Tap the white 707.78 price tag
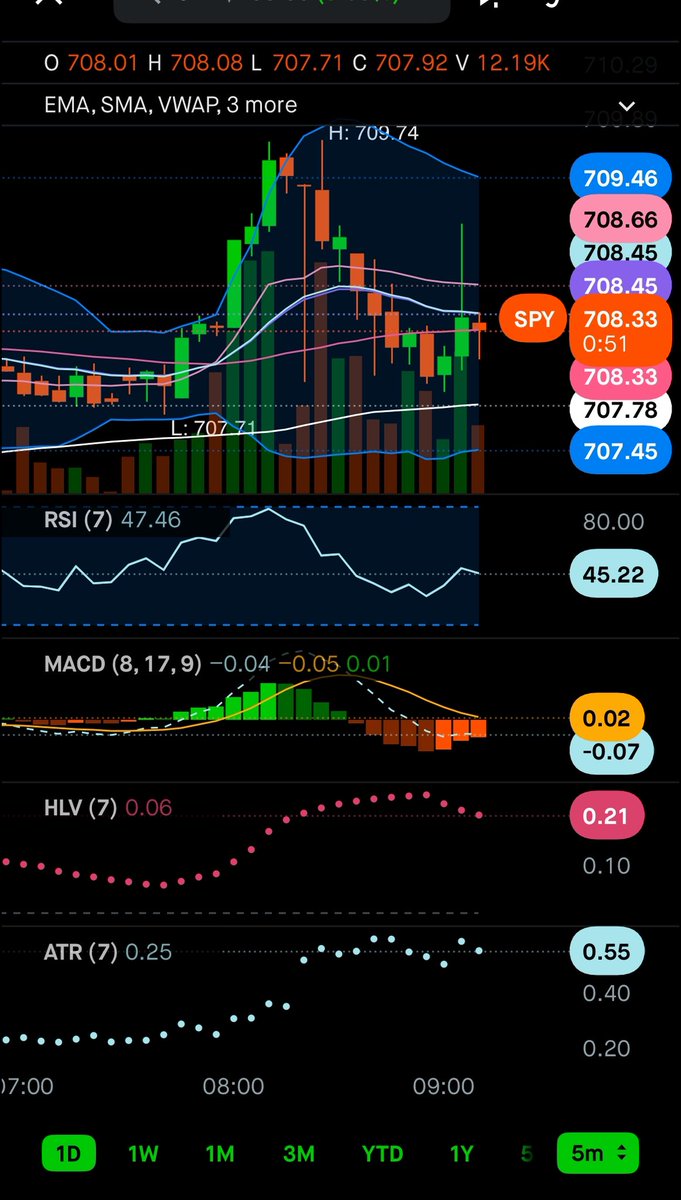Screen dimensions: 681x1200 click(620, 411)
